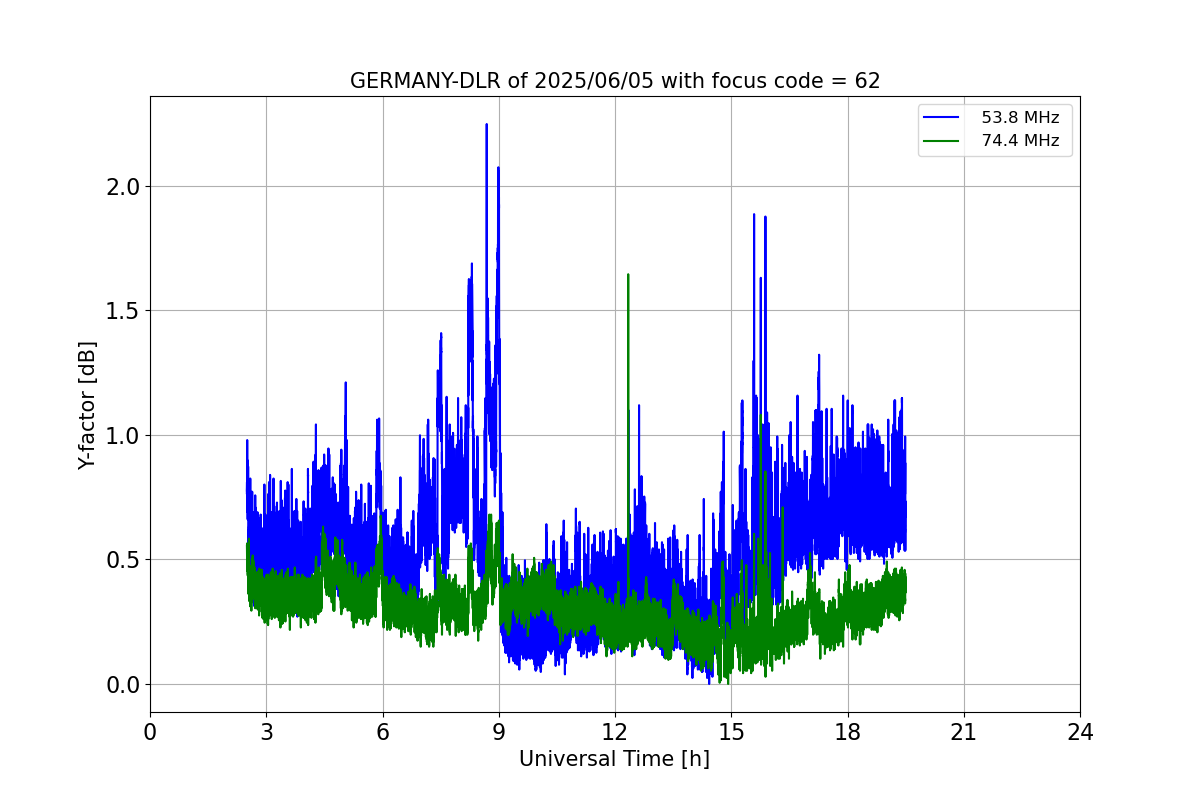The image size is (1200, 800).
Task: Click the y-axis tick label '1.0'
Action: click(124, 436)
